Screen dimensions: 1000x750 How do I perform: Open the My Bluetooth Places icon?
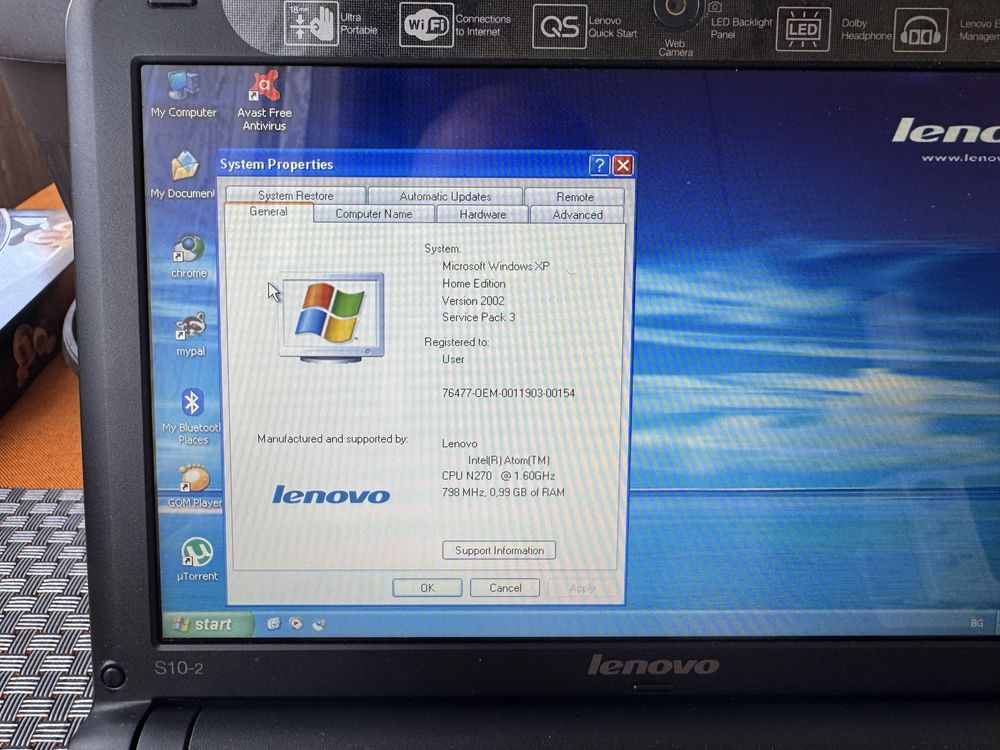click(191, 416)
